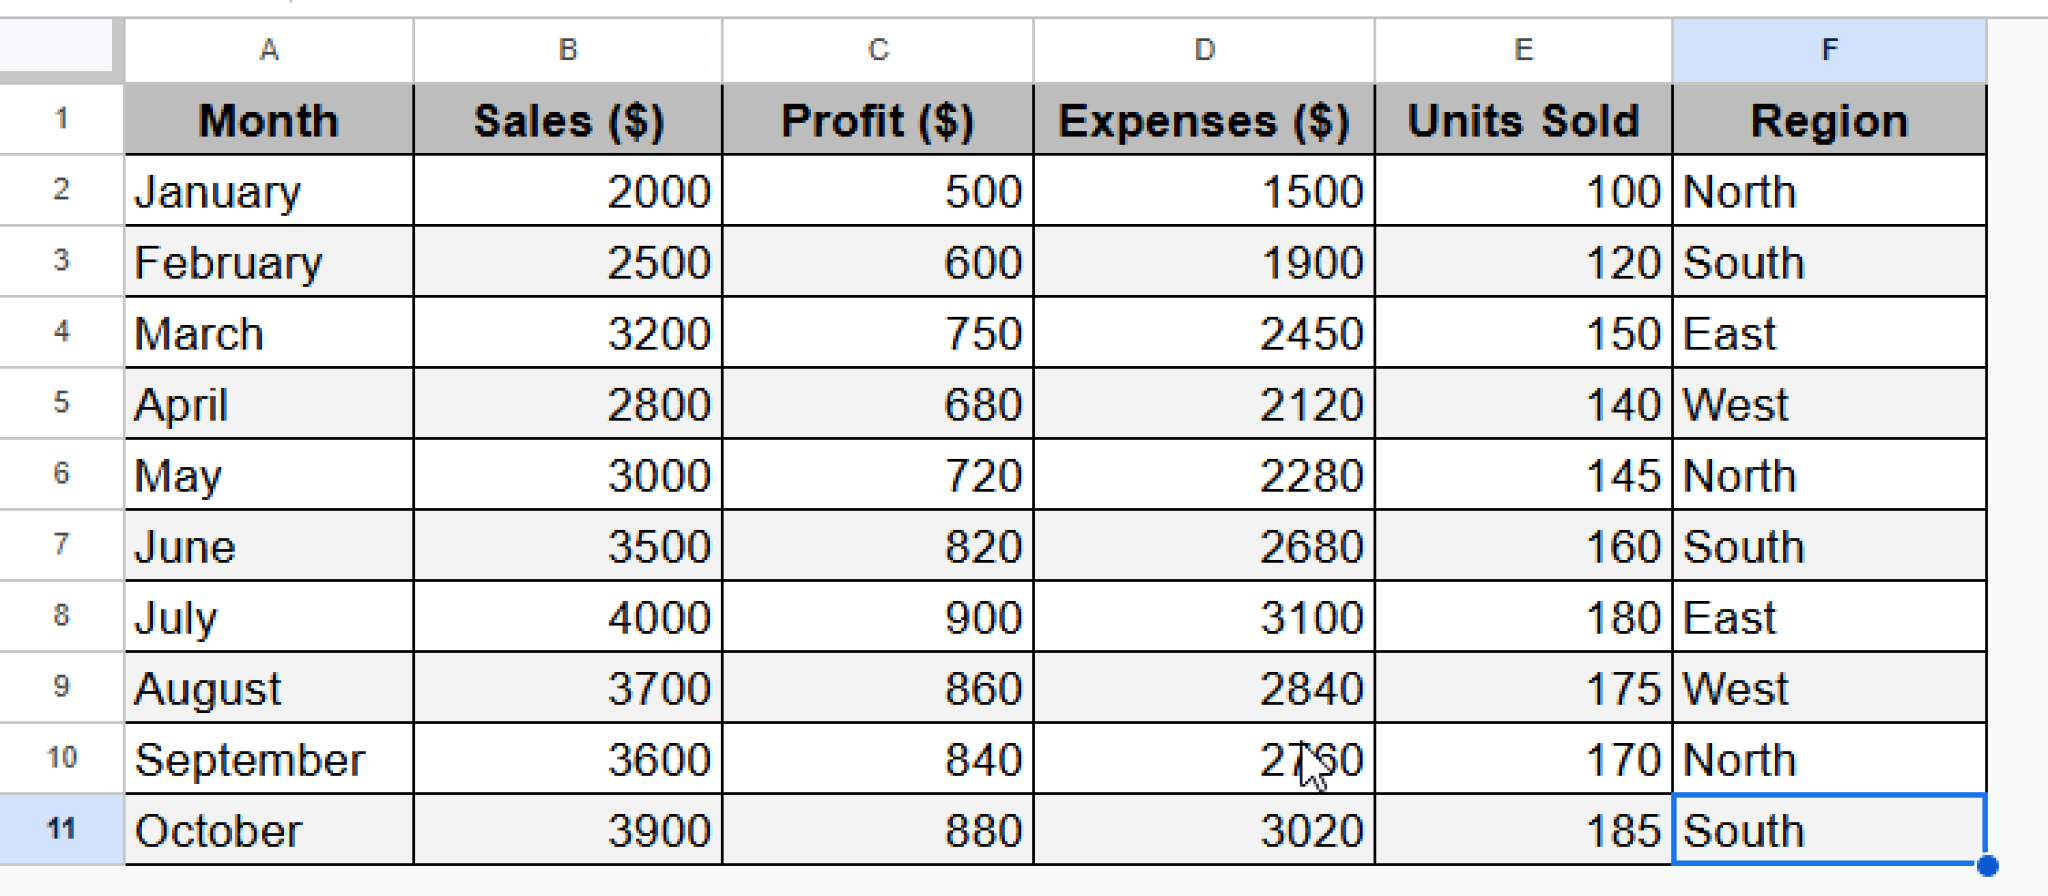This screenshot has height=896, width=2048.
Task: Select row 1 containing the headers
Action: (x=60, y=120)
